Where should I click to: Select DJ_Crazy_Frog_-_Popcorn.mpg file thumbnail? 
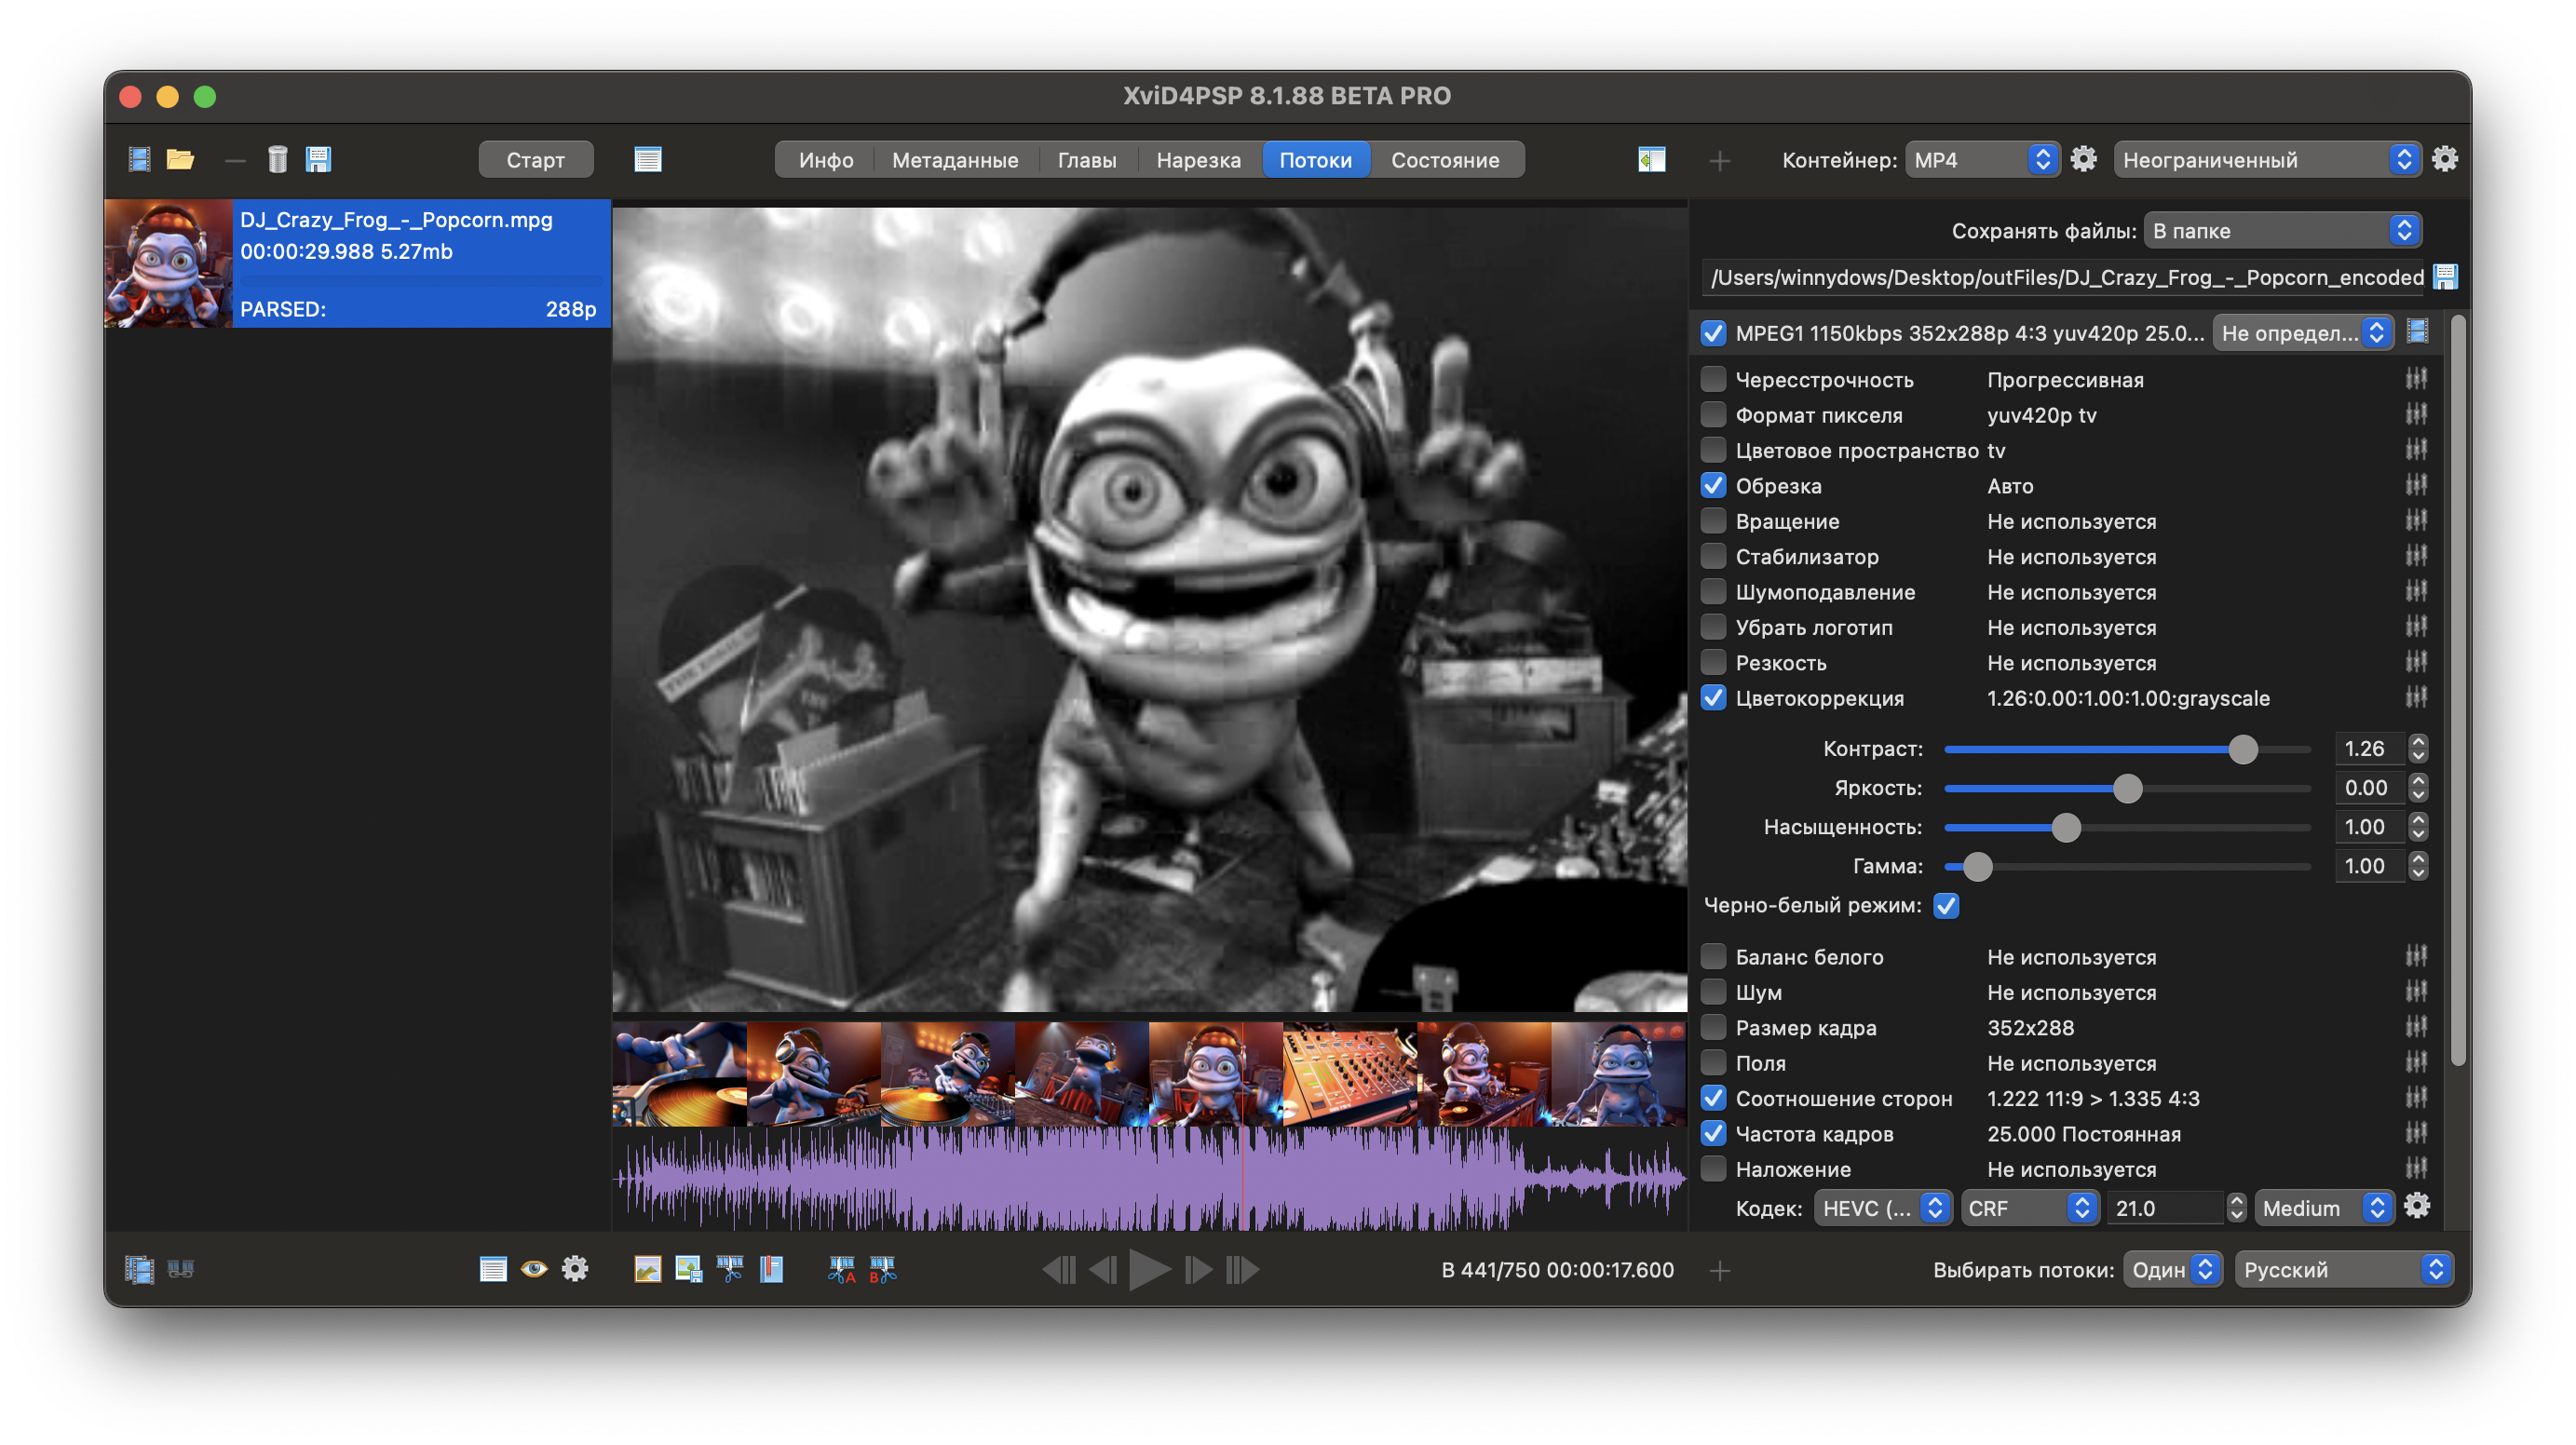(169, 264)
